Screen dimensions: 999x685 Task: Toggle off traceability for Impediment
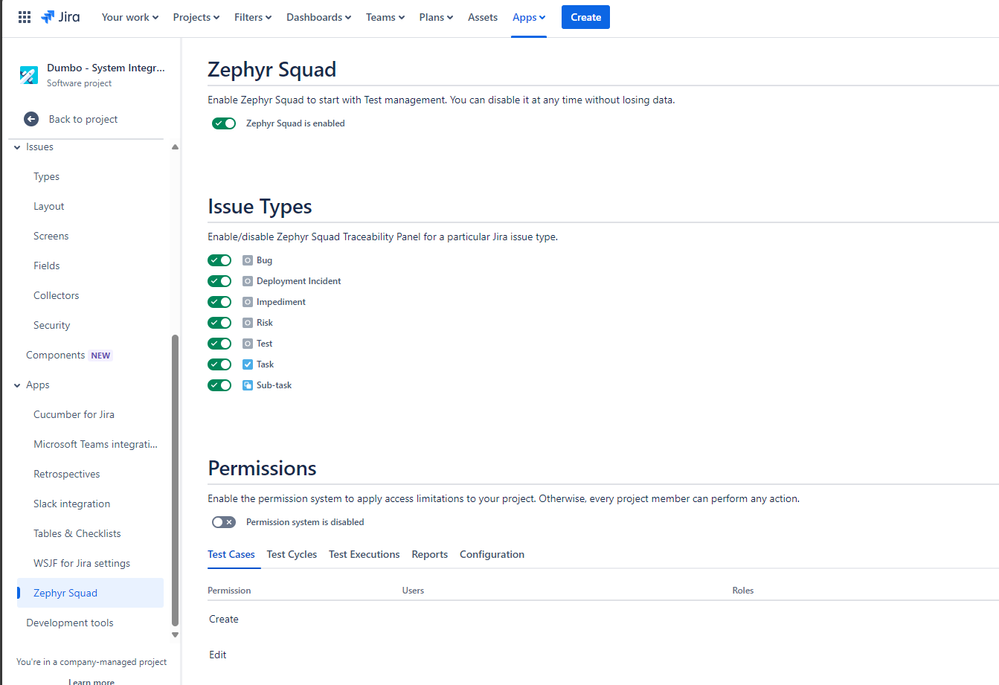[219, 302]
